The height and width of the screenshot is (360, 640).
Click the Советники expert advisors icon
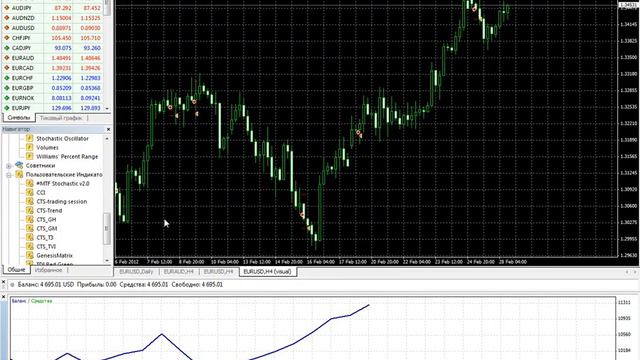19,165
